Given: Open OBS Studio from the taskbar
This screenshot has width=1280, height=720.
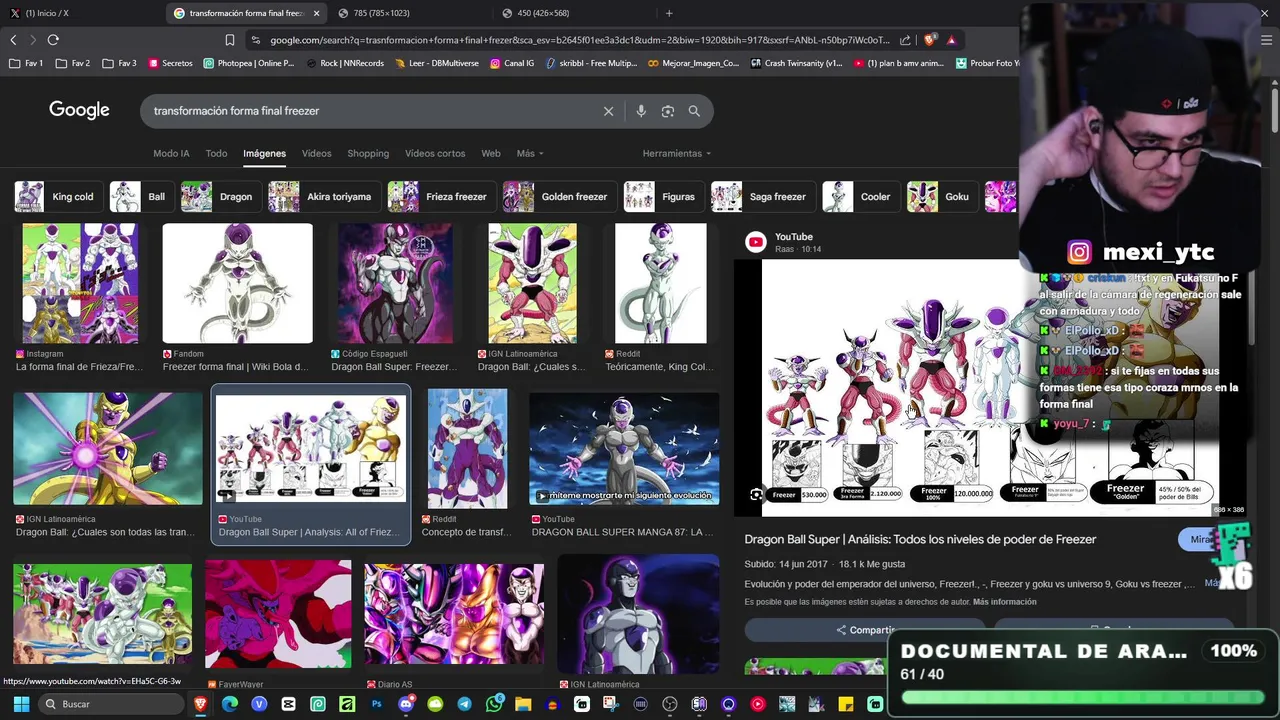Looking at the screenshot, I should pos(670,704).
